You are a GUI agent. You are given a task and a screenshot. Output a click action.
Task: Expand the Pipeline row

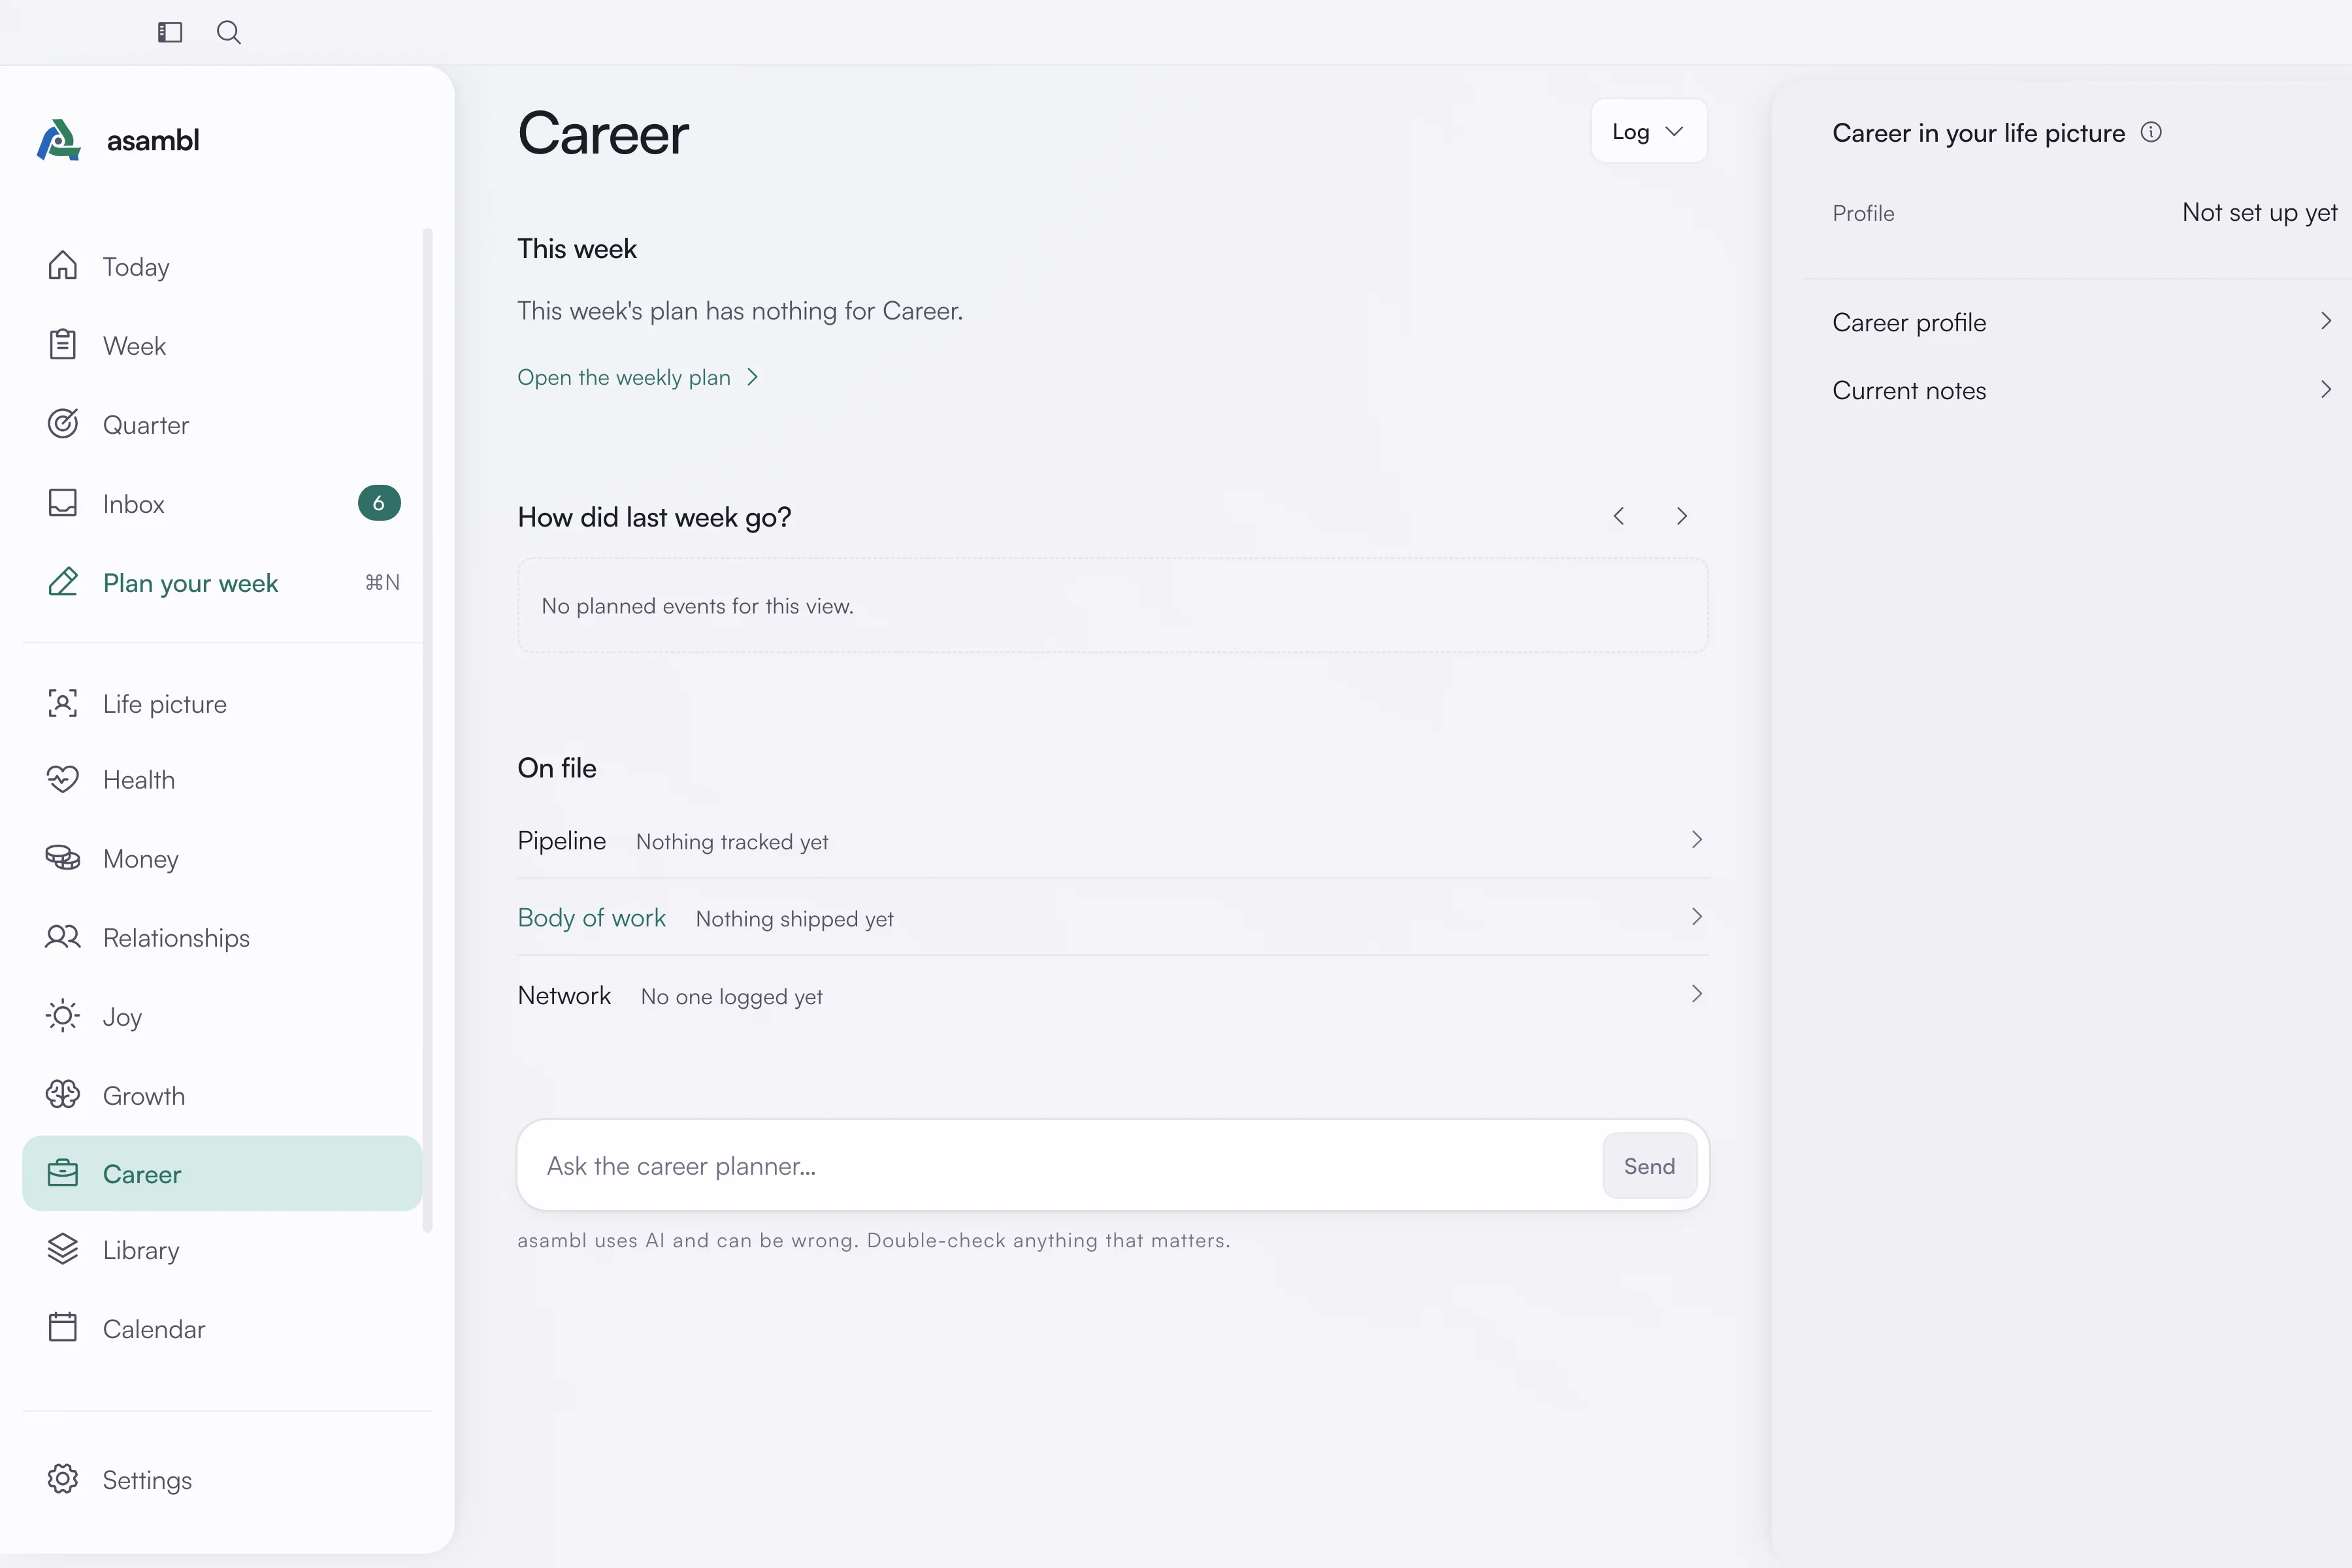[1112, 841]
